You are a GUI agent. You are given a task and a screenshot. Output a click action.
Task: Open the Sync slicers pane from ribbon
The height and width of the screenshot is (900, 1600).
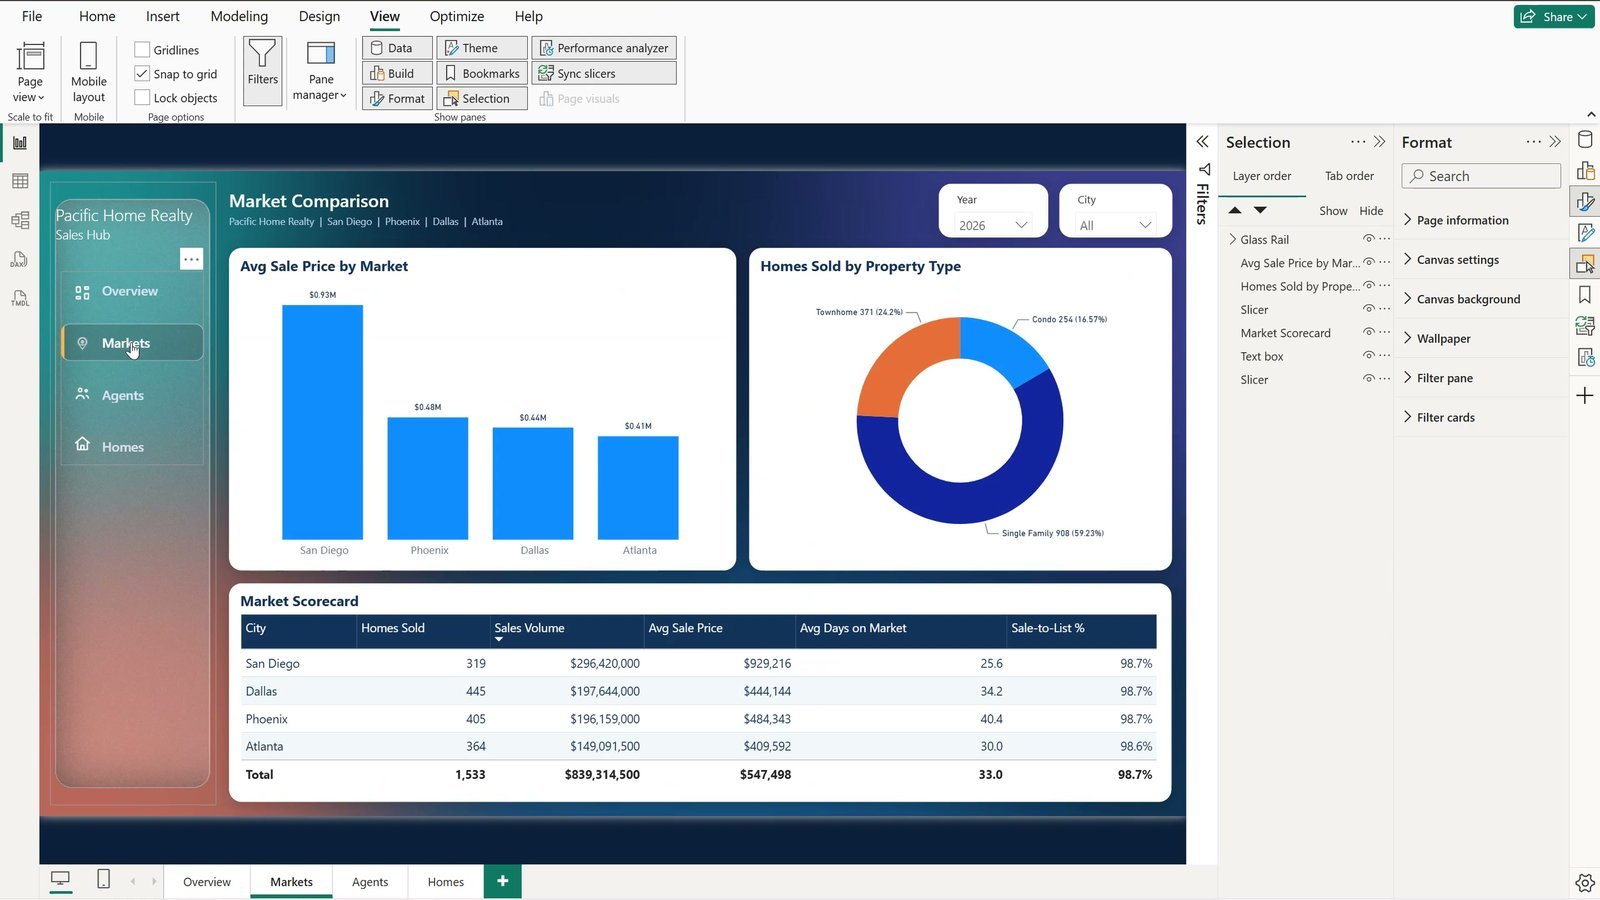604,73
